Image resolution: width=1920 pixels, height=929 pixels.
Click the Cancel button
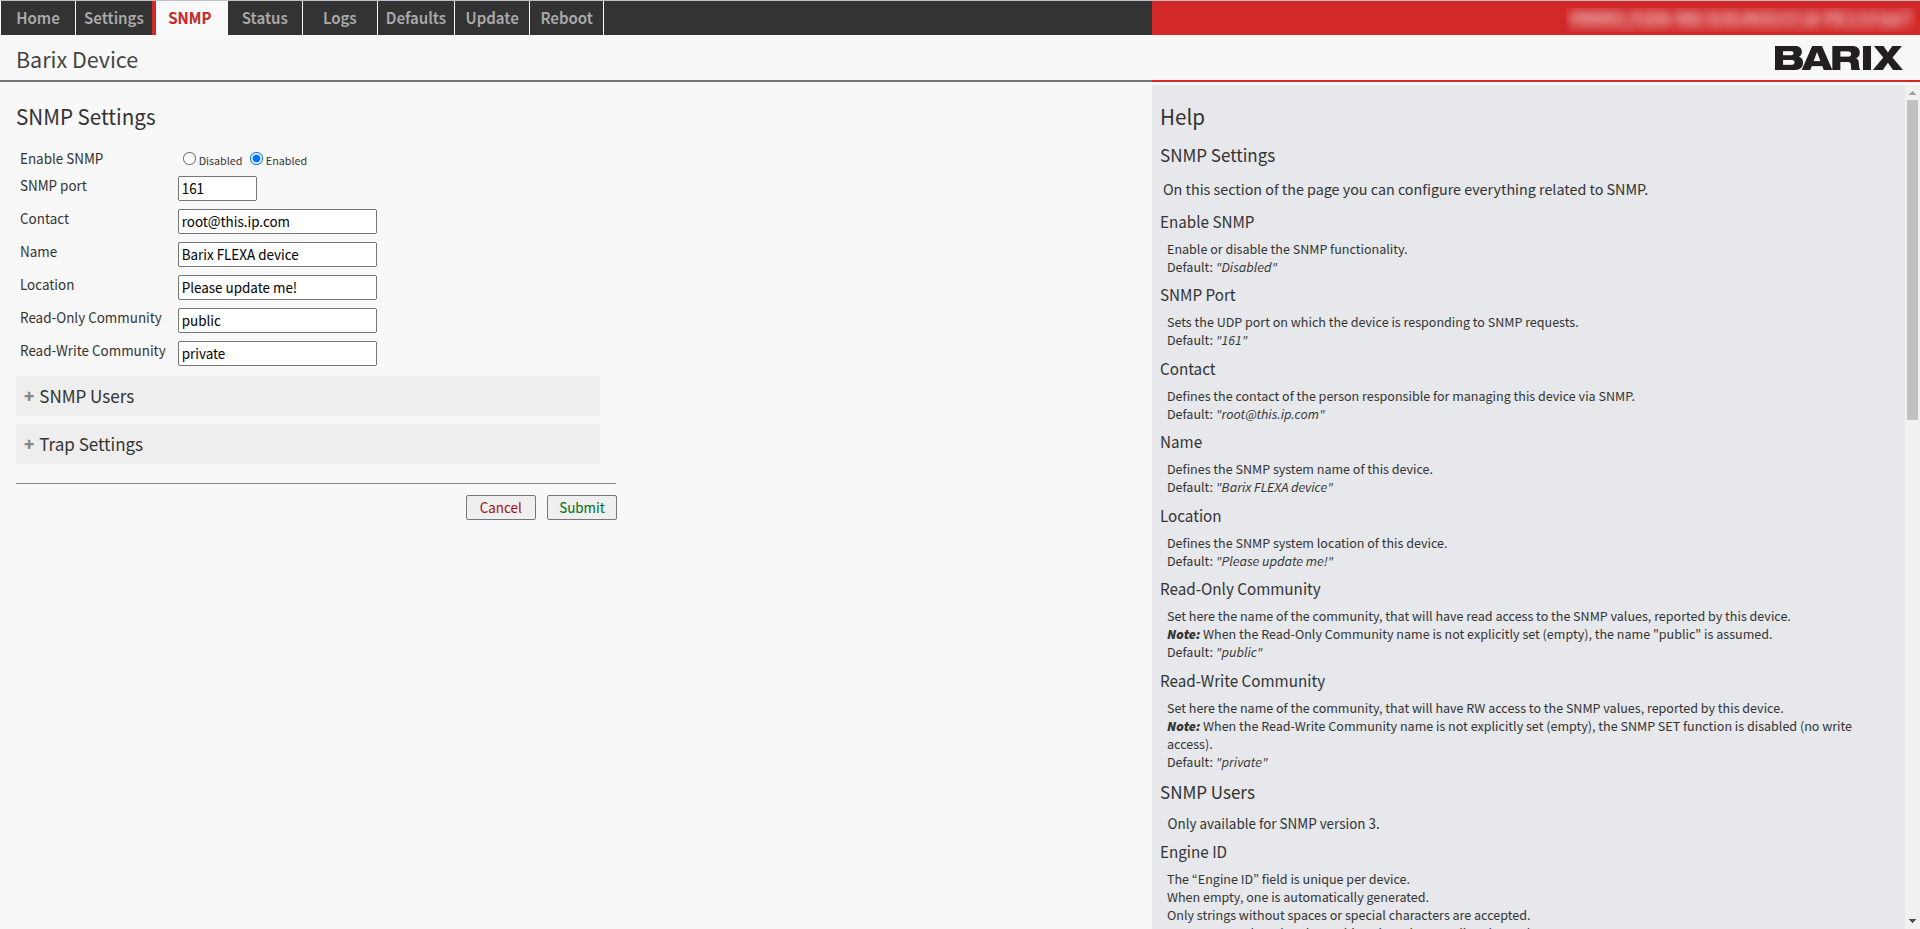500,507
